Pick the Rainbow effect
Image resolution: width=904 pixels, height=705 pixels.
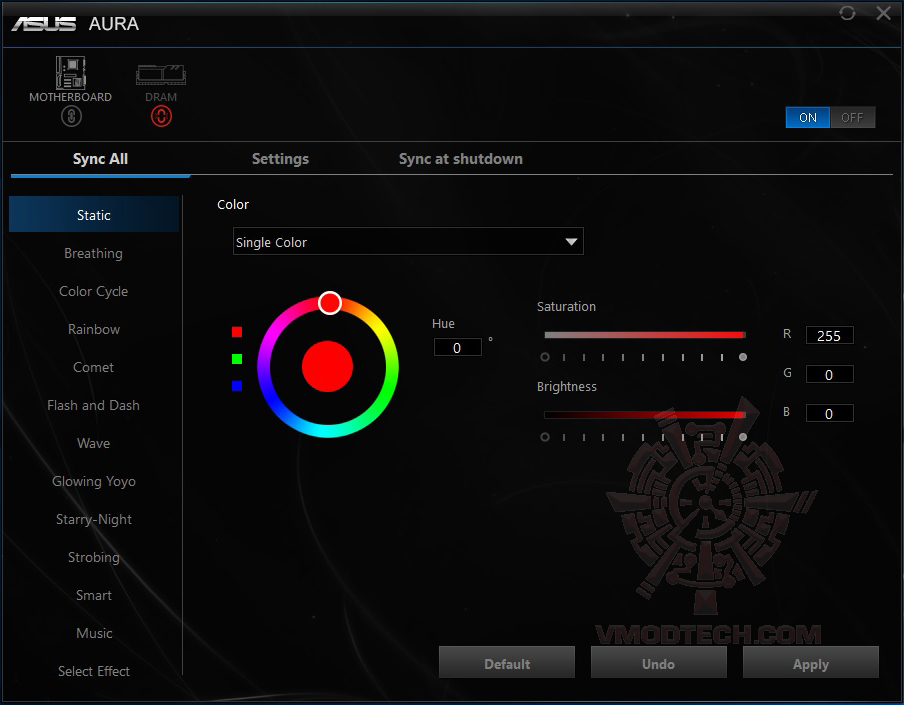[x=94, y=329]
